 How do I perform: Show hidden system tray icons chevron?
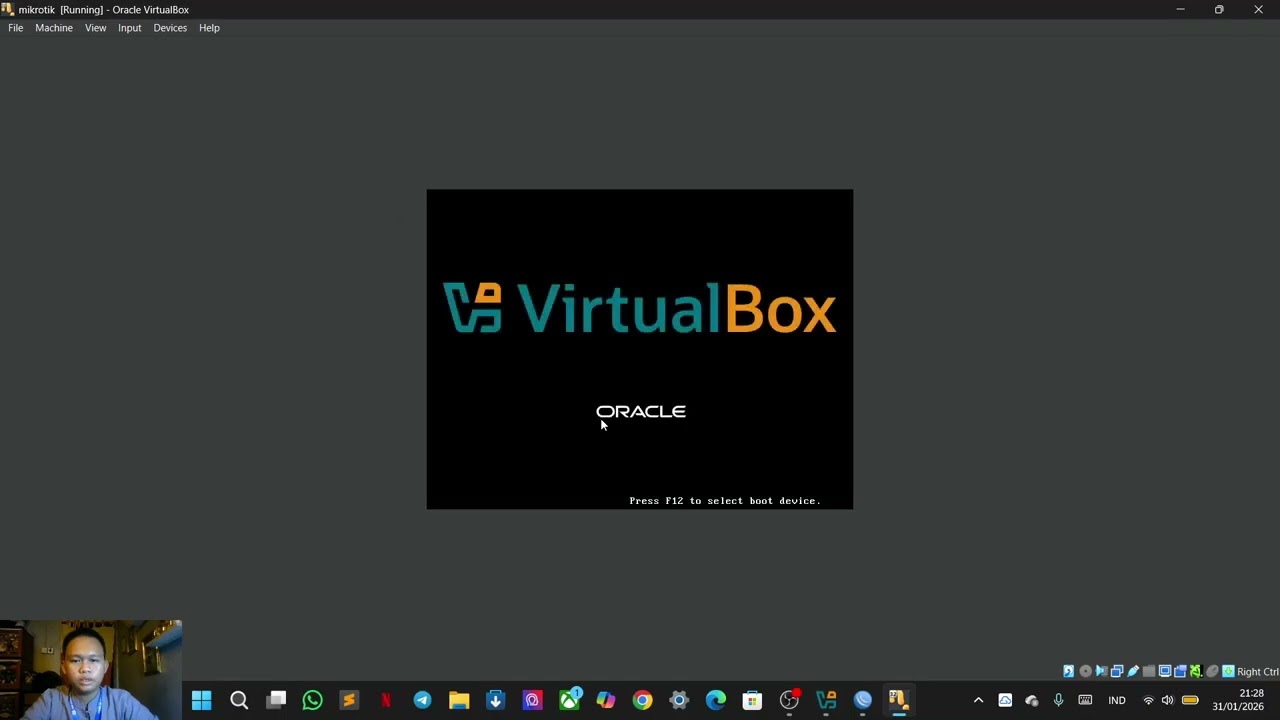click(978, 700)
